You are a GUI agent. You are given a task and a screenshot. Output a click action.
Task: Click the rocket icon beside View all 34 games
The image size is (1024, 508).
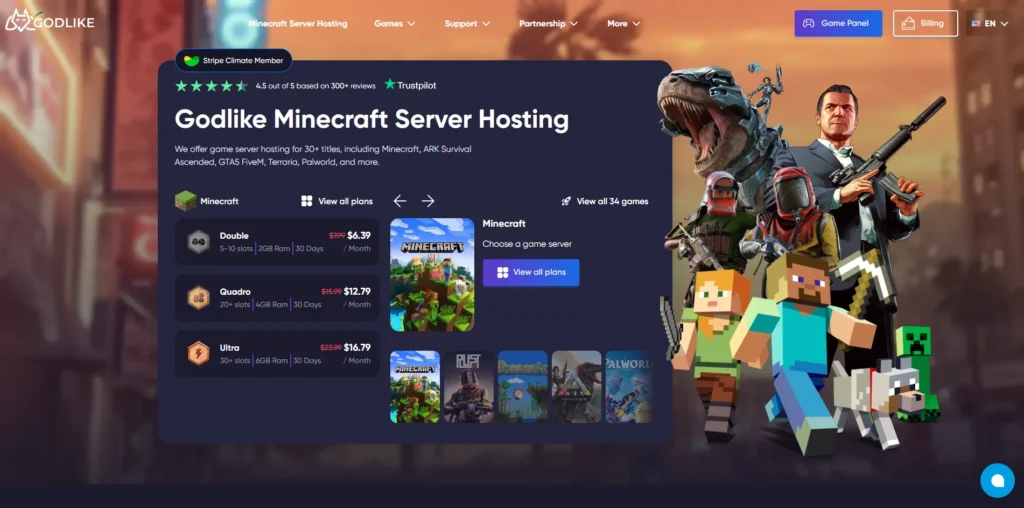(566, 201)
